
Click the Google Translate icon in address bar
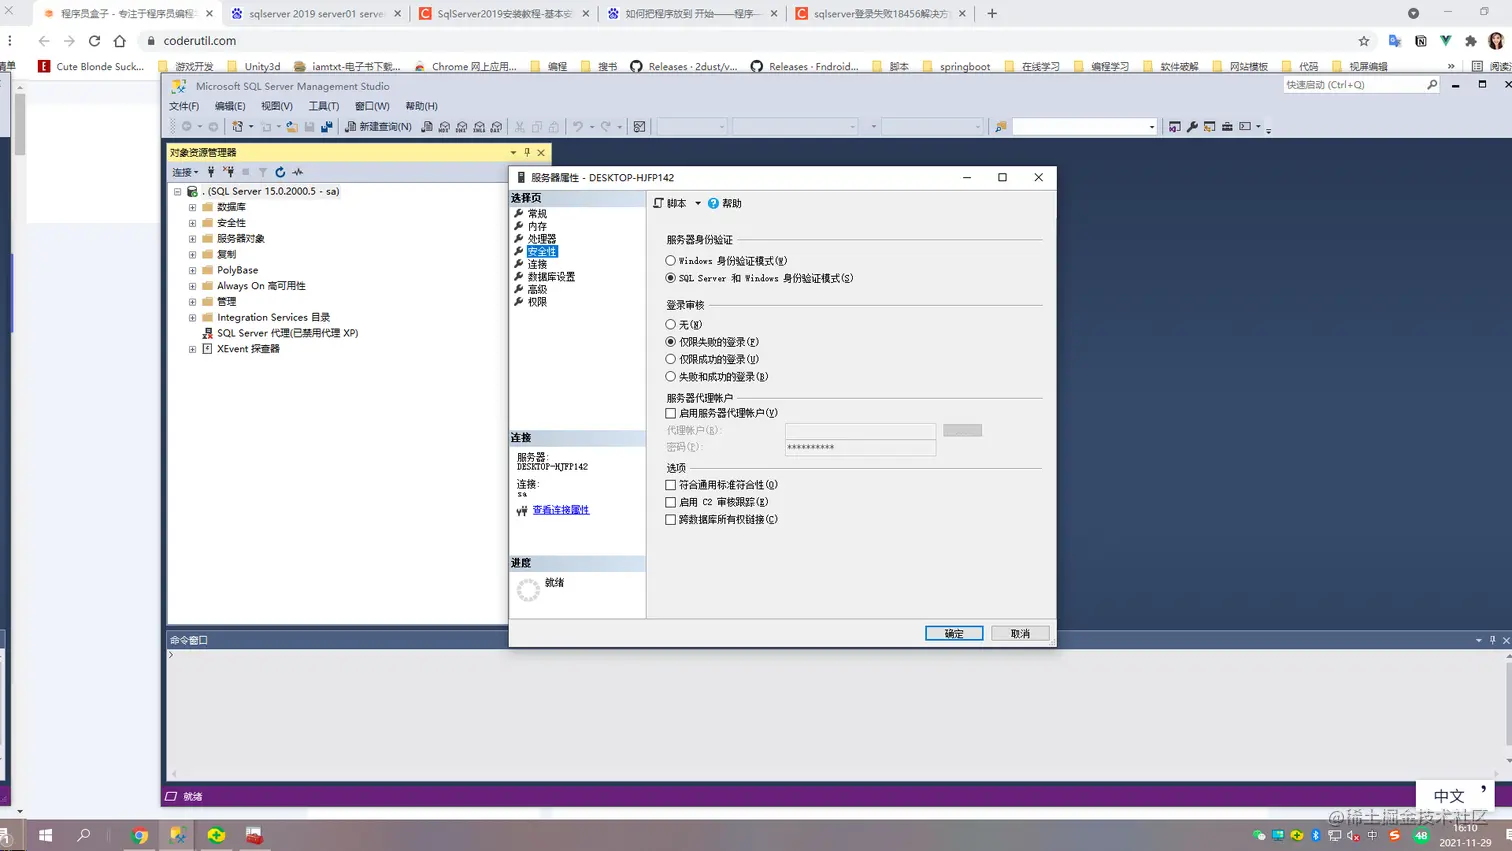pyautogui.click(x=1395, y=41)
